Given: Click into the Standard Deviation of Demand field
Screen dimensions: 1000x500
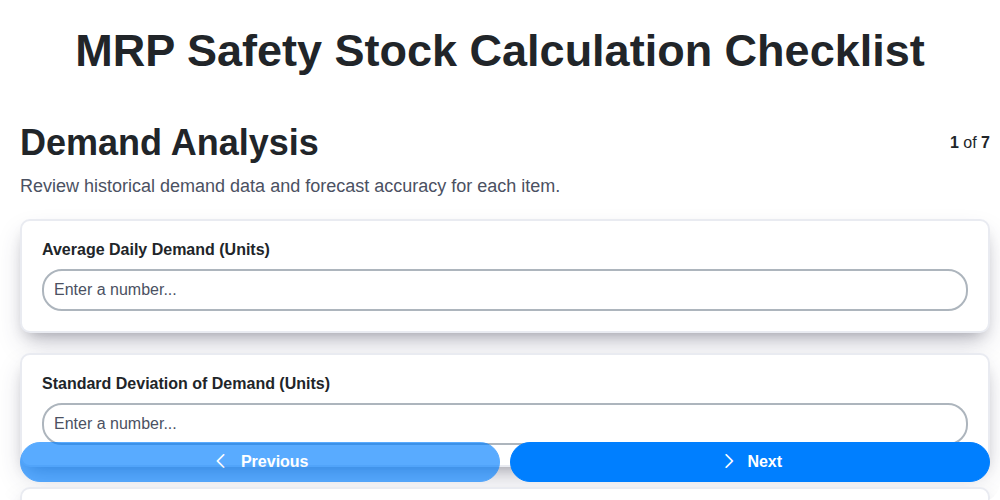Looking at the screenshot, I should [x=504, y=423].
